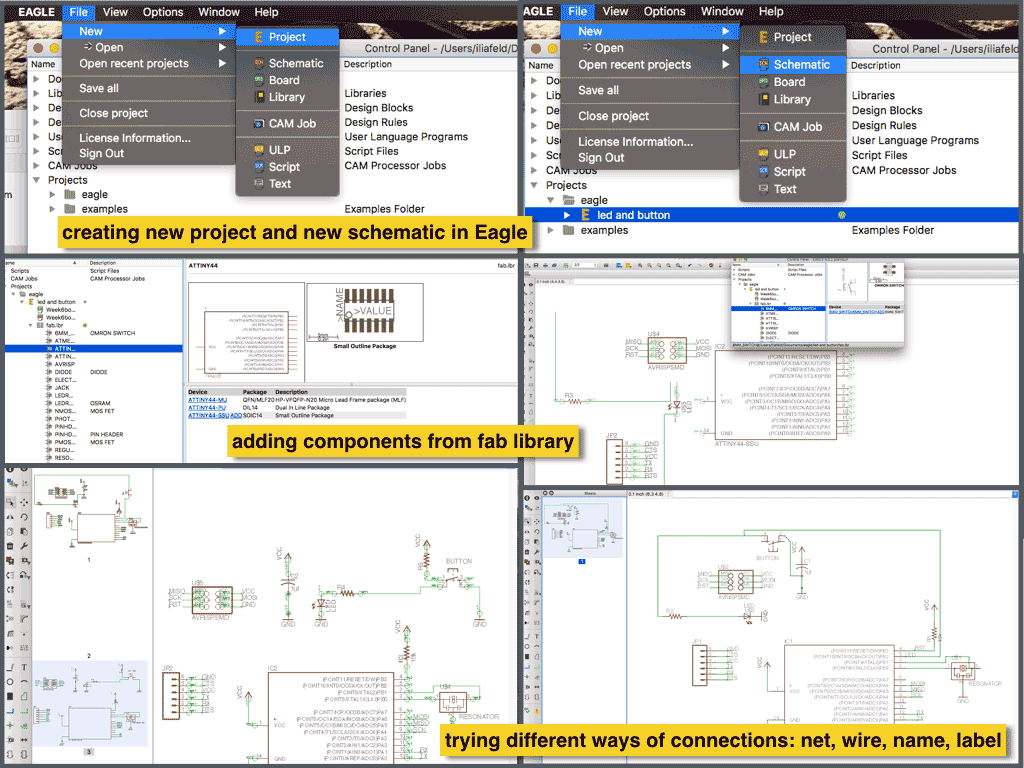Click Description column header in top-right Control Panel
This screenshot has width=1024, height=768.
click(876, 65)
